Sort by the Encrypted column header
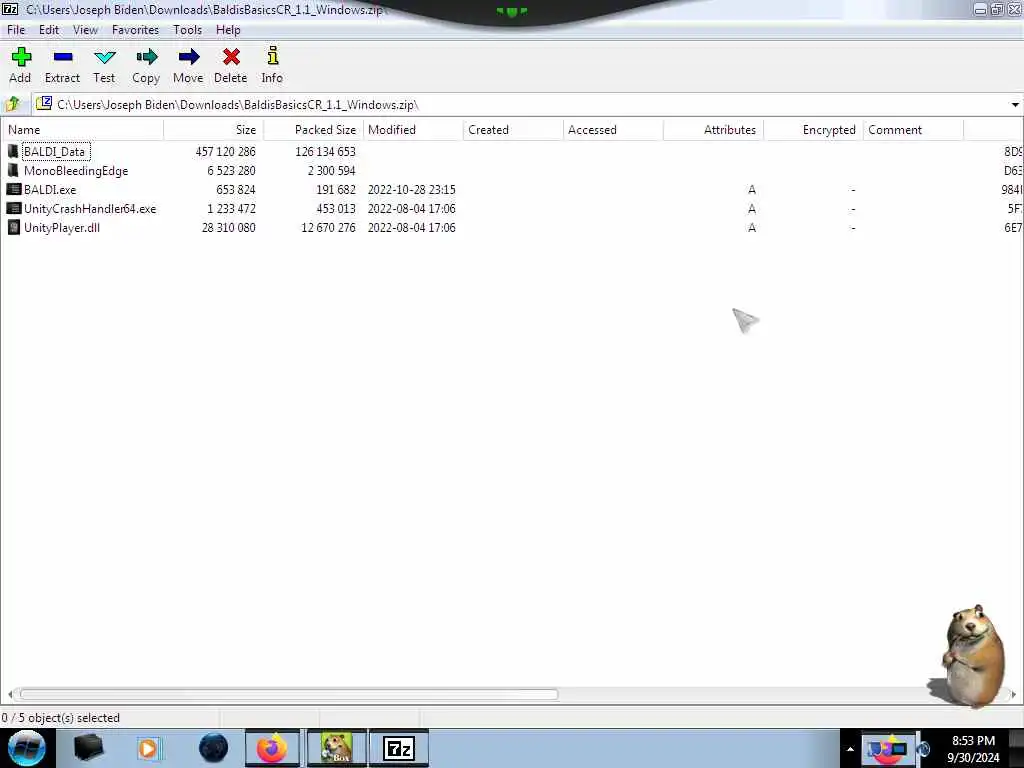Screen dimensions: 1024x768 [813, 130]
